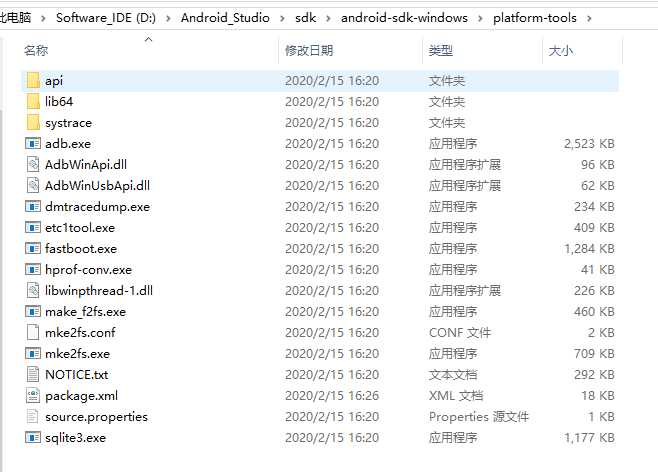Sort by 类型 column header
658x472 pixels.
click(x=441, y=51)
